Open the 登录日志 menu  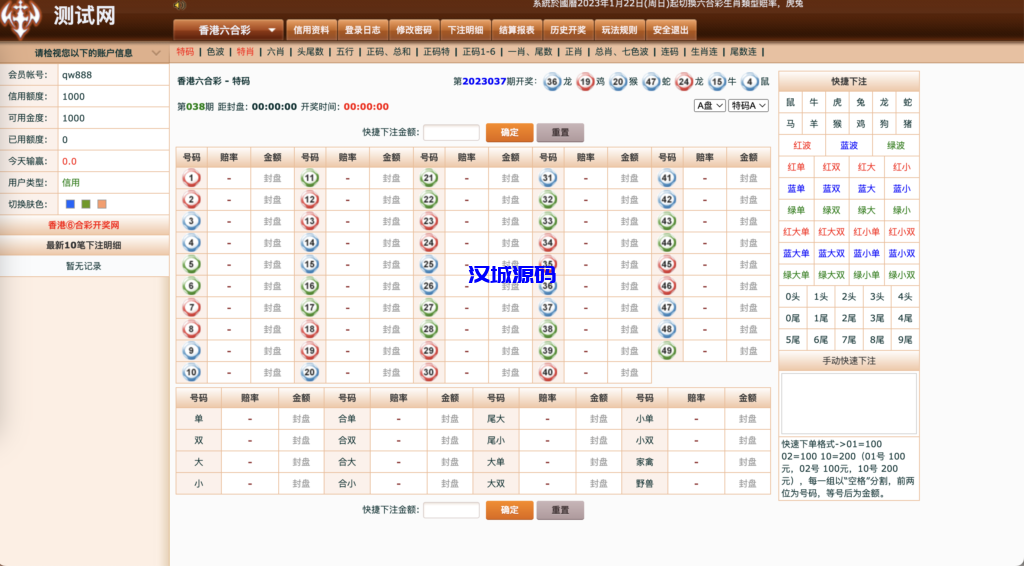[362, 30]
